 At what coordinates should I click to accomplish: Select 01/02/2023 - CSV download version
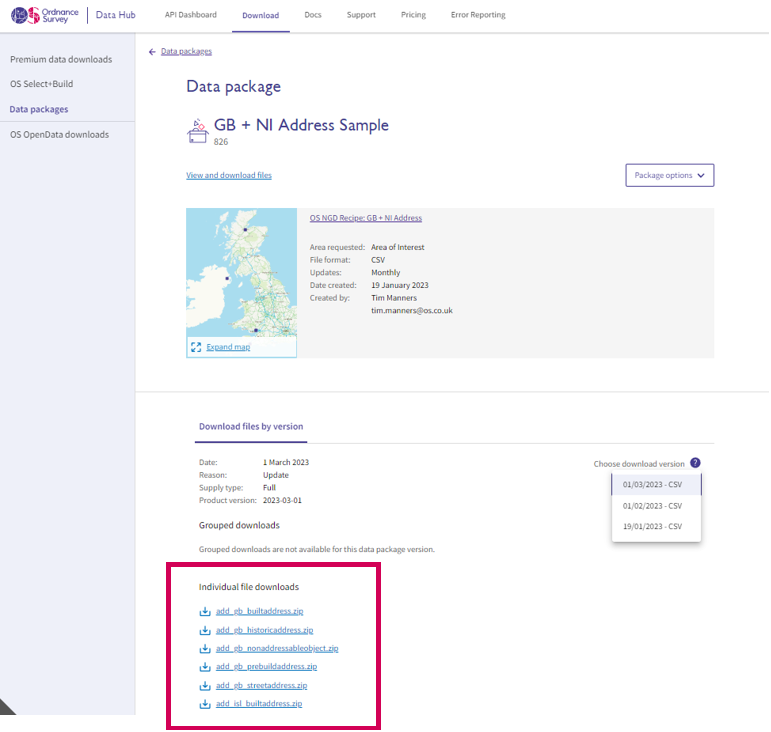[652, 505]
